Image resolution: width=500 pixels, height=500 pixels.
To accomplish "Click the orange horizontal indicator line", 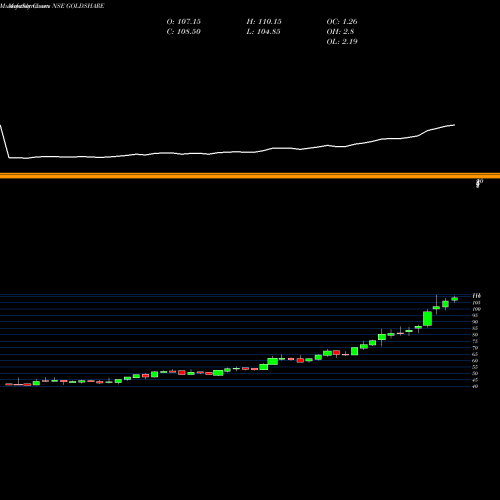I will tap(250, 176).
